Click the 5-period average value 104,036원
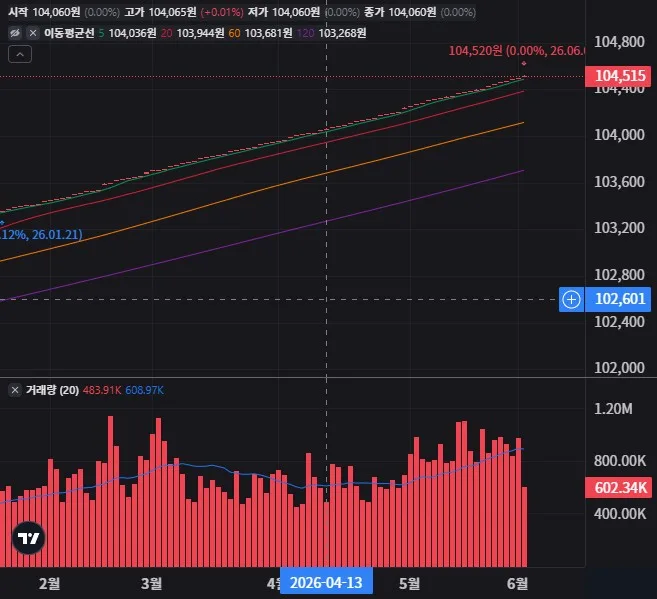 pos(132,33)
